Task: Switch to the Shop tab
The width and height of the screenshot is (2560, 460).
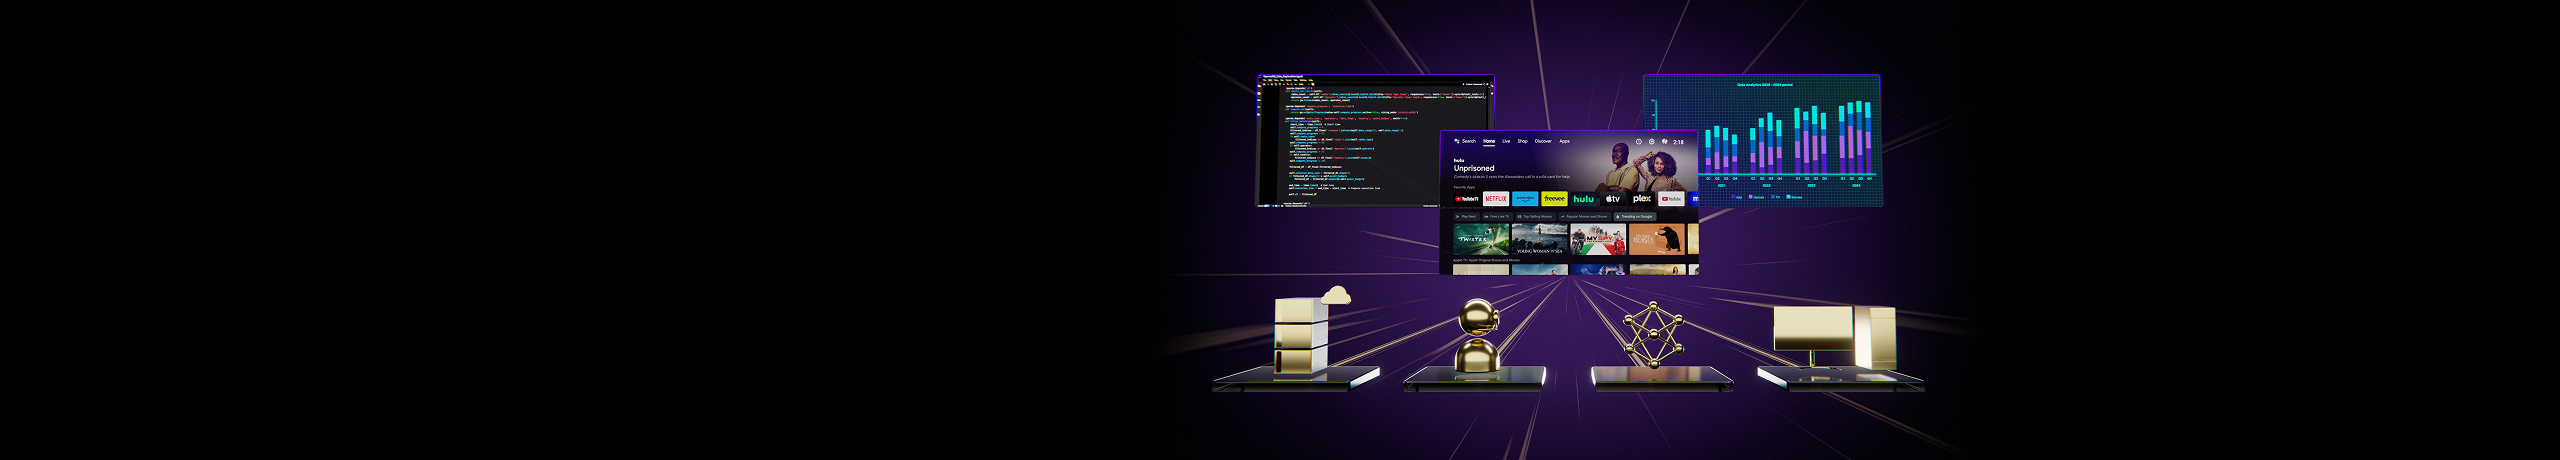Action: click(1522, 141)
